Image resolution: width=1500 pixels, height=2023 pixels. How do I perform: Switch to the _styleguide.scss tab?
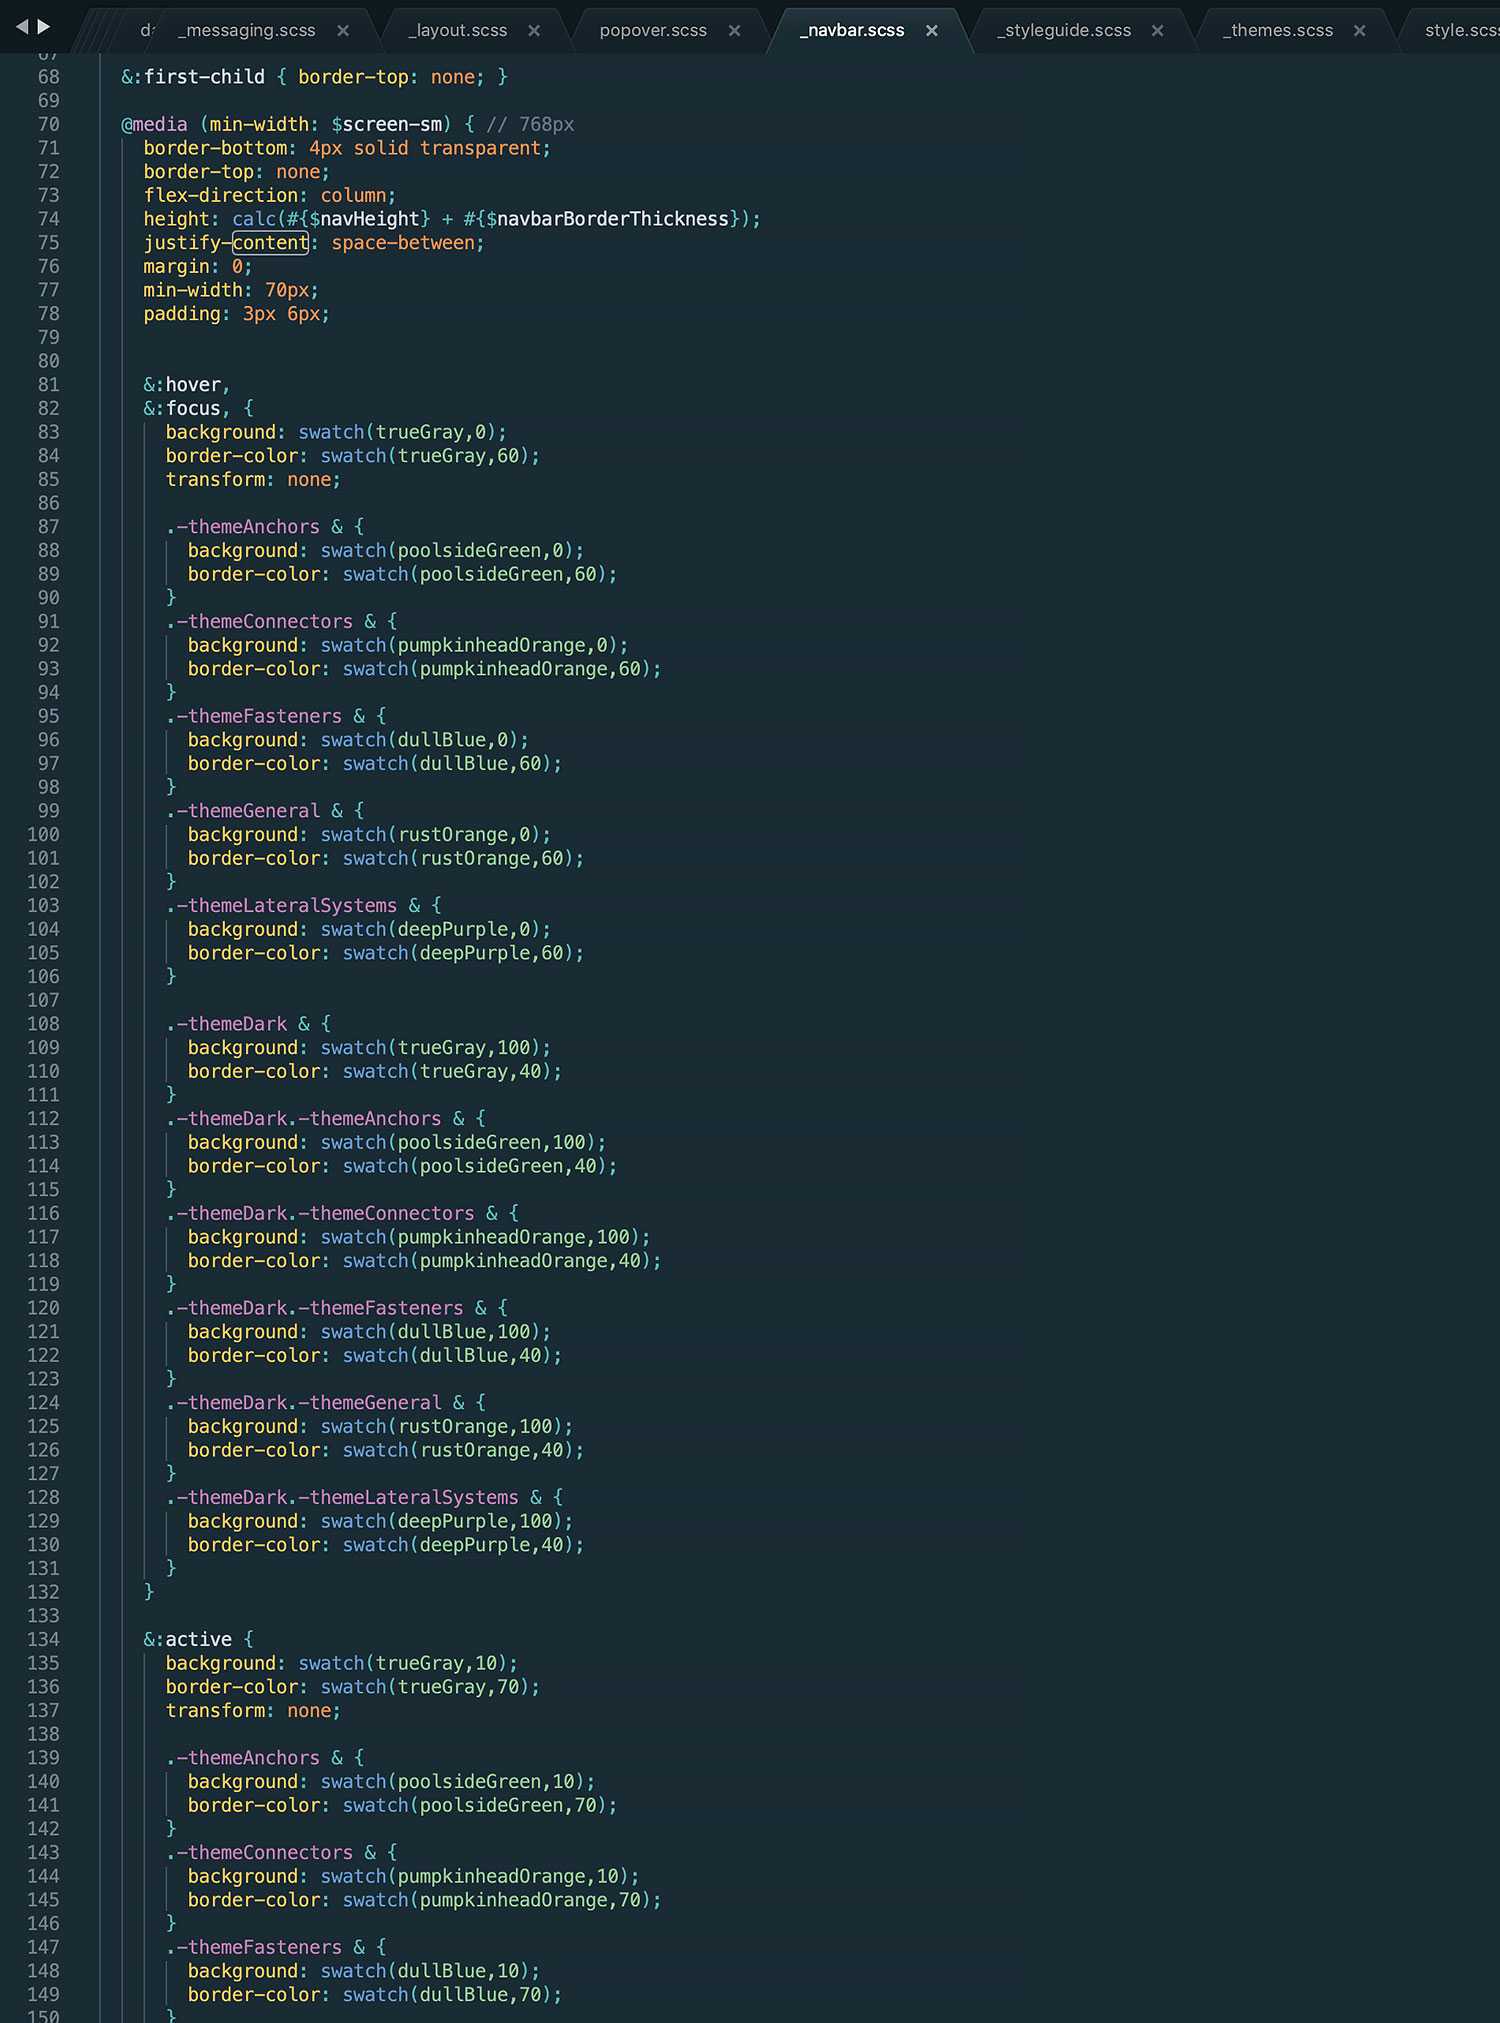point(1063,31)
